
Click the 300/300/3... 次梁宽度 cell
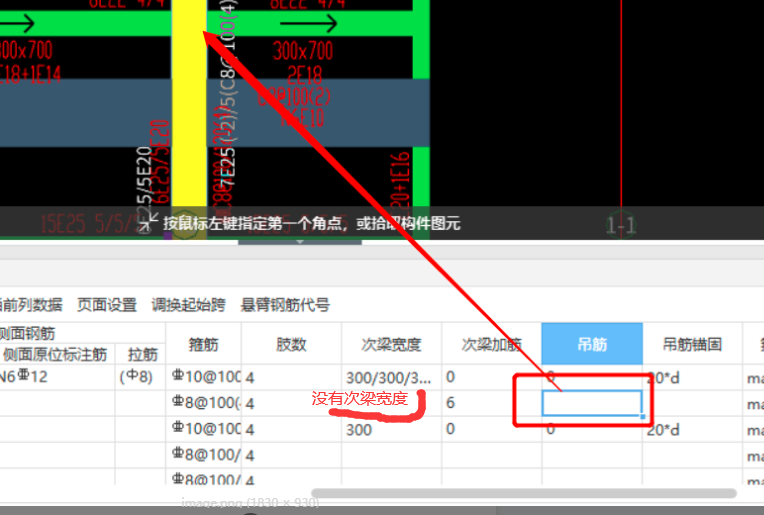click(x=391, y=377)
